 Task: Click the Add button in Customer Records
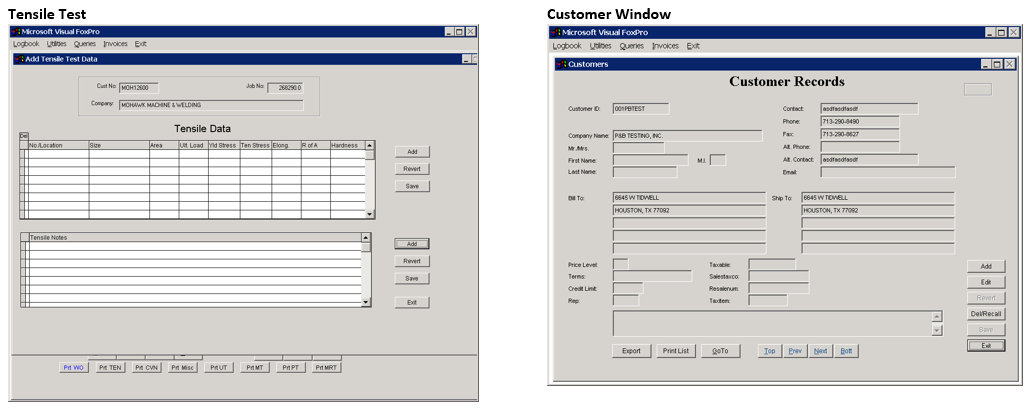986,267
